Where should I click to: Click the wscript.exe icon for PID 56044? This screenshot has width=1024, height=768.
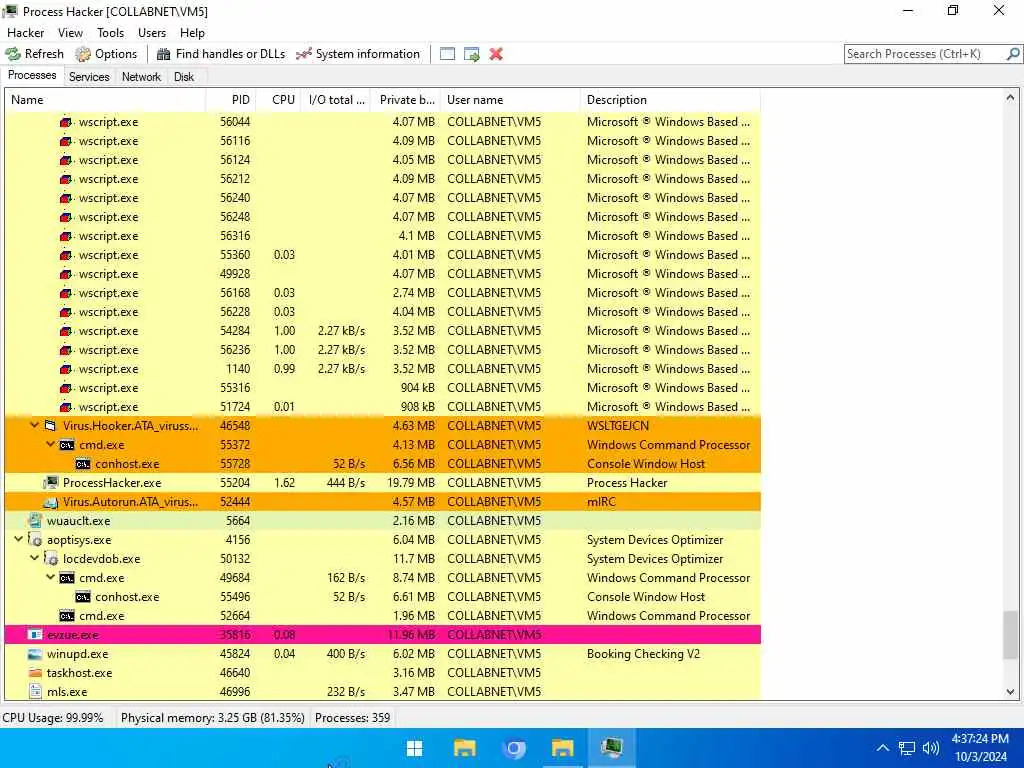66,122
